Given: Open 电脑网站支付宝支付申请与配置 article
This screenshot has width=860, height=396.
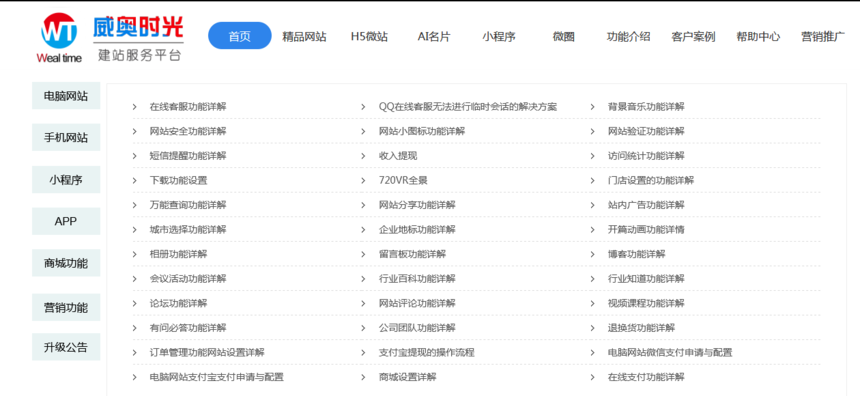Looking at the screenshot, I should click(217, 377).
